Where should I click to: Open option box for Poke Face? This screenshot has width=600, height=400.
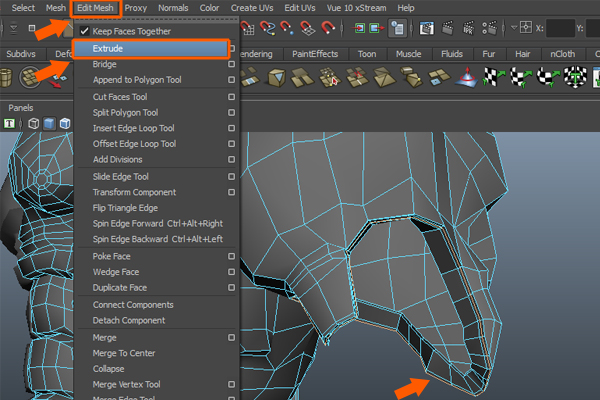(231, 256)
